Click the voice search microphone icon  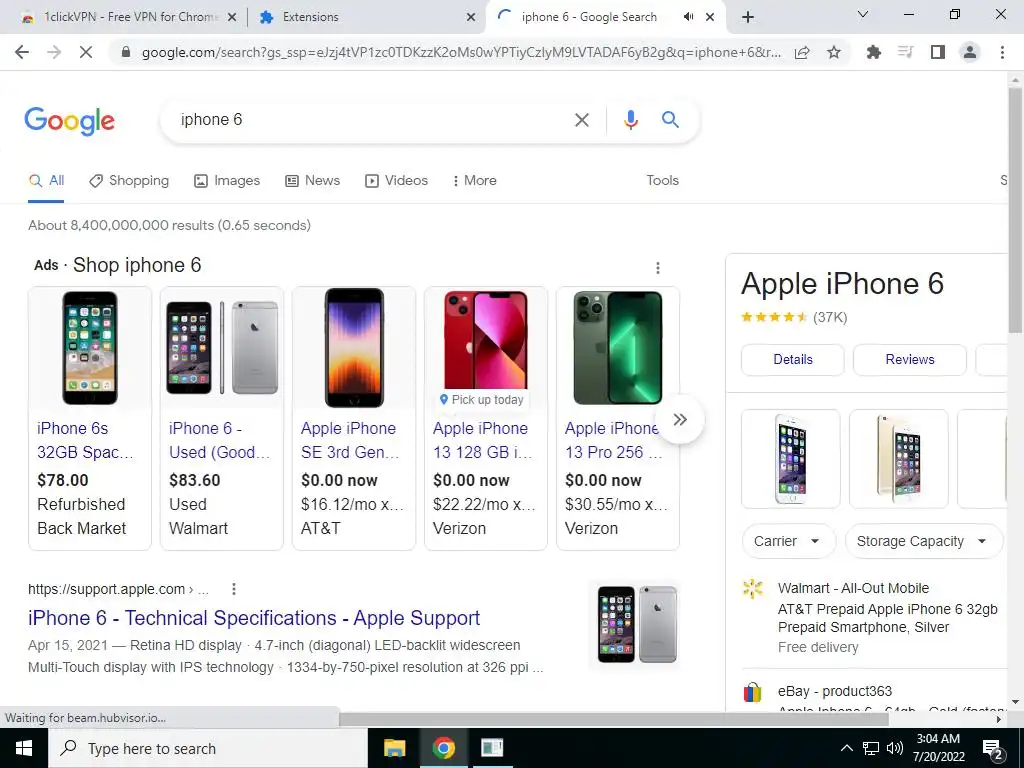coord(630,120)
